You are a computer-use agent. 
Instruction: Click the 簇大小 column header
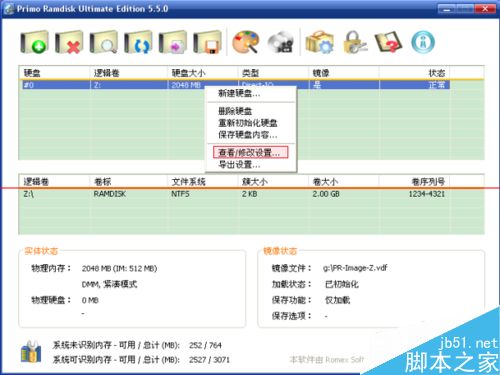(x=273, y=182)
